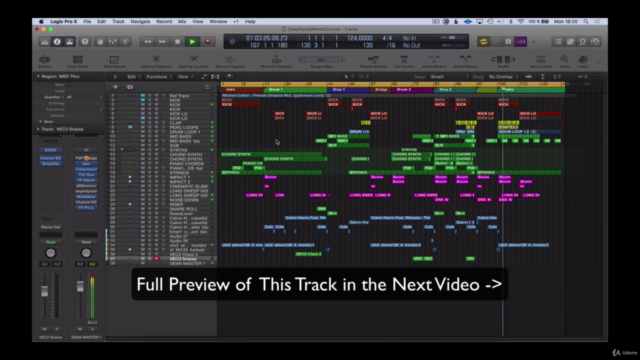The width and height of the screenshot is (640, 360).
Task: Toggle the Count-in 1234 button
Action: pos(520,42)
